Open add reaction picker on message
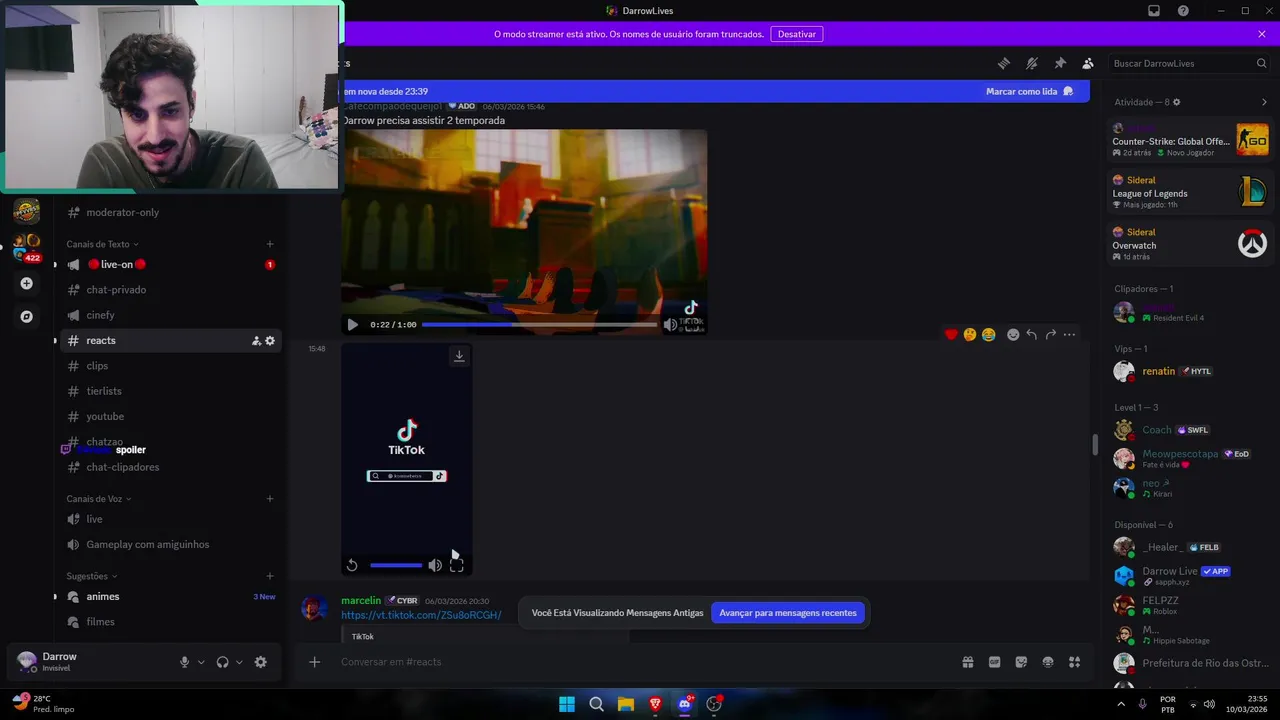The height and width of the screenshot is (720, 1280). click(x=1013, y=335)
